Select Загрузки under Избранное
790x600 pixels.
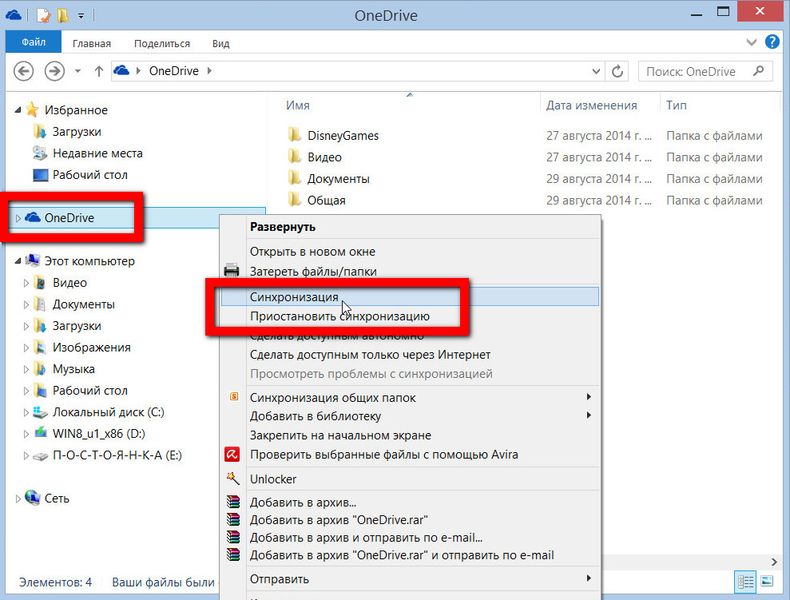tap(77, 131)
